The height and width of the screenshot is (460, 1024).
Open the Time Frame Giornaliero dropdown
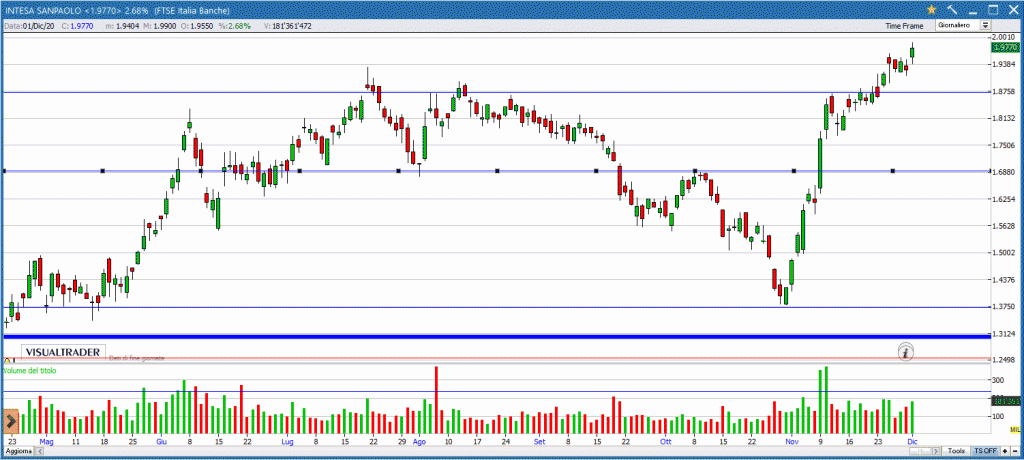(x=963, y=25)
